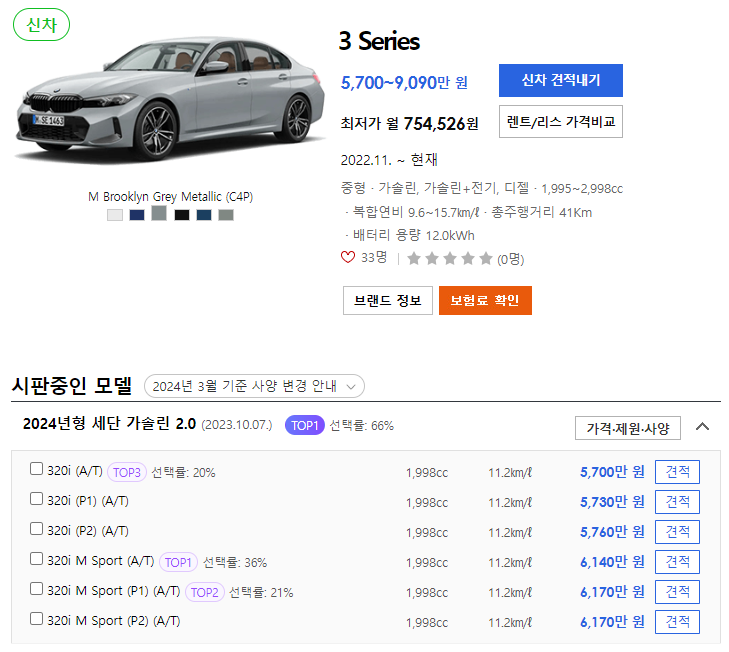Select the enlarged Brooklyn Grey swatch
The image size is (729, 652).
159,213
